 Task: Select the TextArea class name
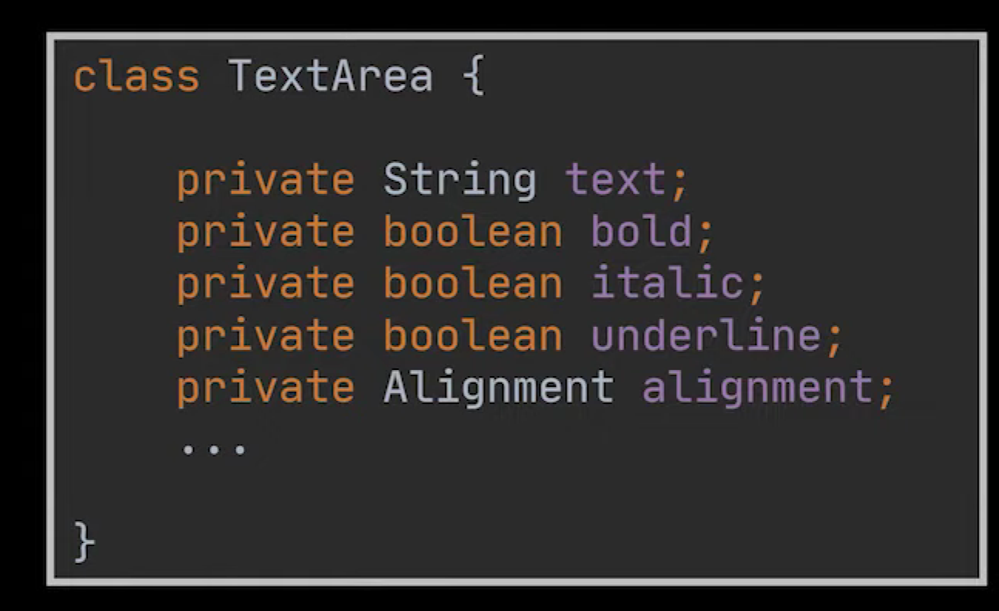click(x=331, y=76)
